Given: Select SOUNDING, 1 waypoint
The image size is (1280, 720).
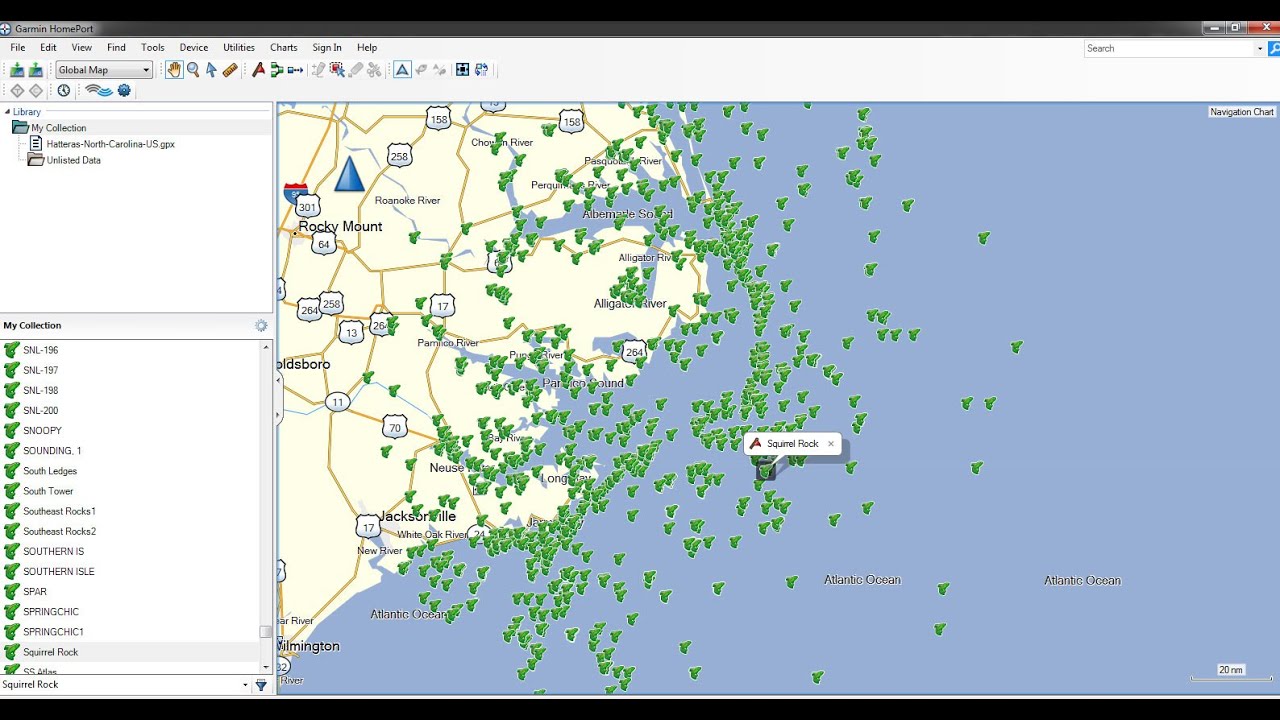Looking at the screenshot, I should [130, 451].
